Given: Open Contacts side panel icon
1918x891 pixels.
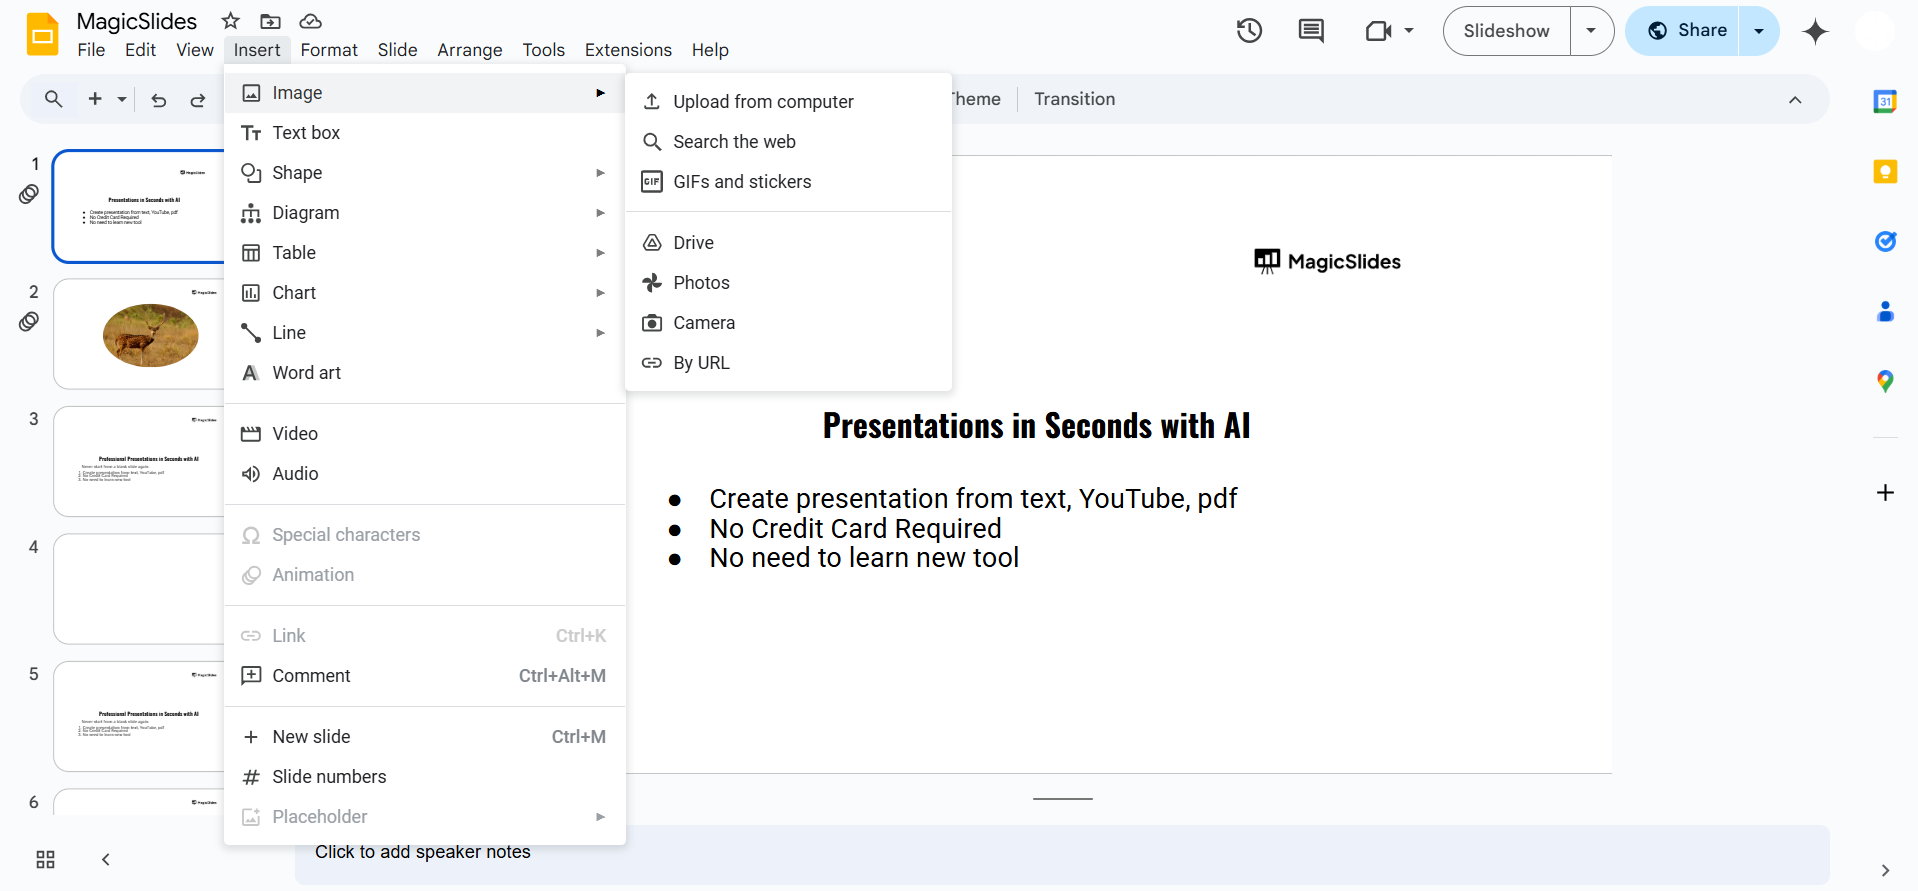Looking at the screenshot, I should point(1885,311).
